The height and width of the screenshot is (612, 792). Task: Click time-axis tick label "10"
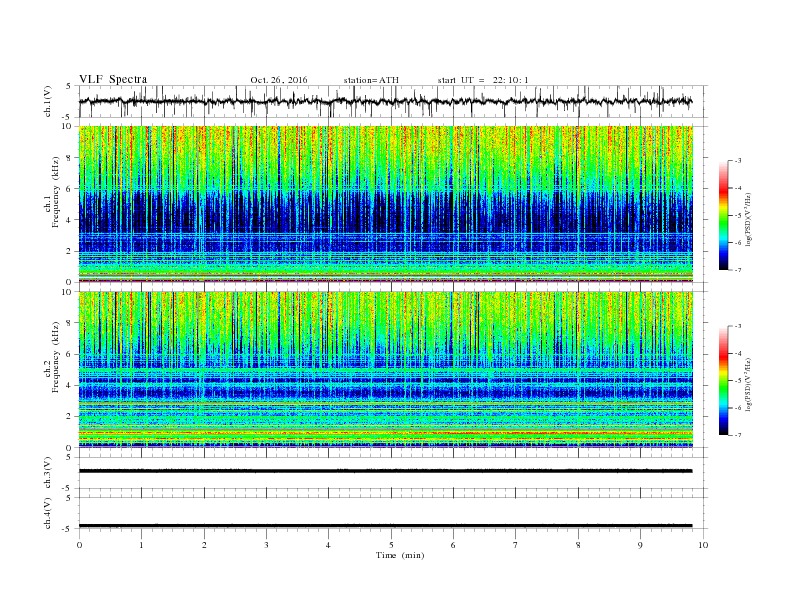coord(703,545)
